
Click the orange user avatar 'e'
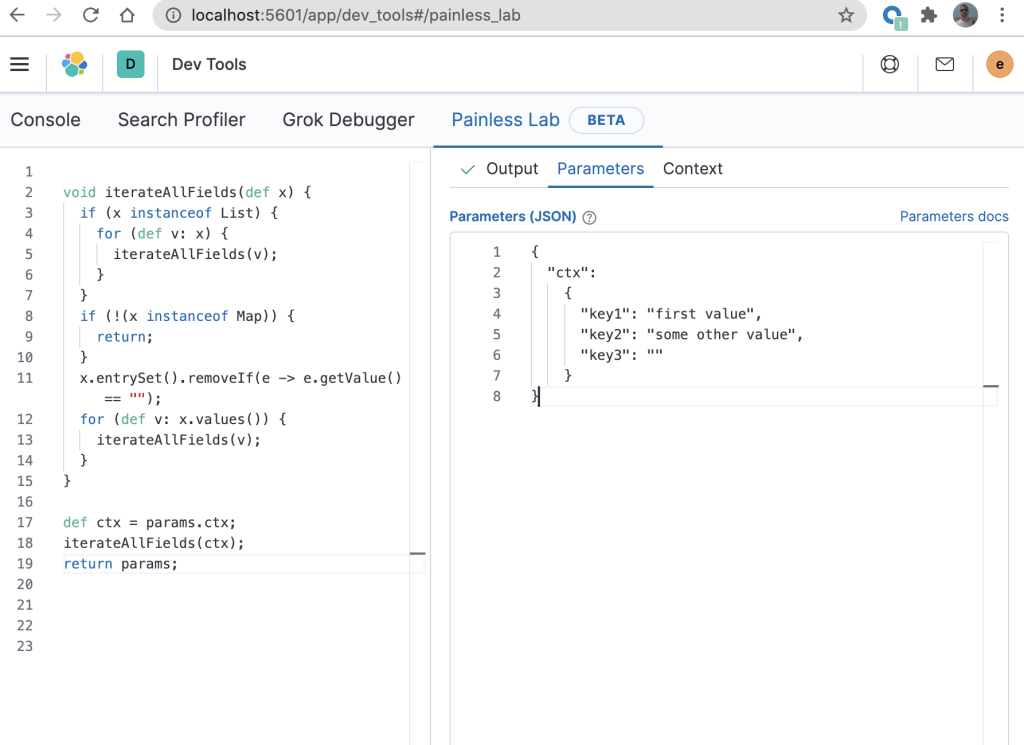(x=999, y=65)
